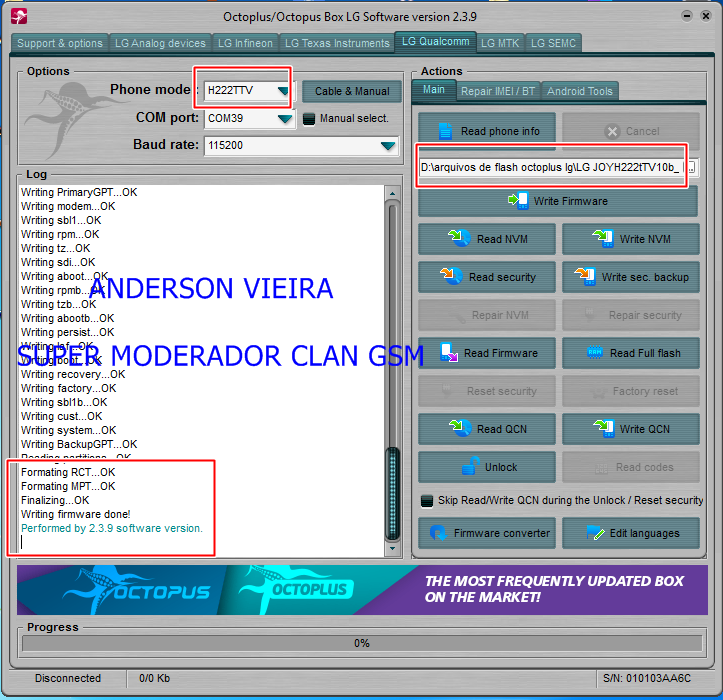The image size is (723, 700).
Task: Switch to LG MTK tab
Action: click(x=500, y=43)
